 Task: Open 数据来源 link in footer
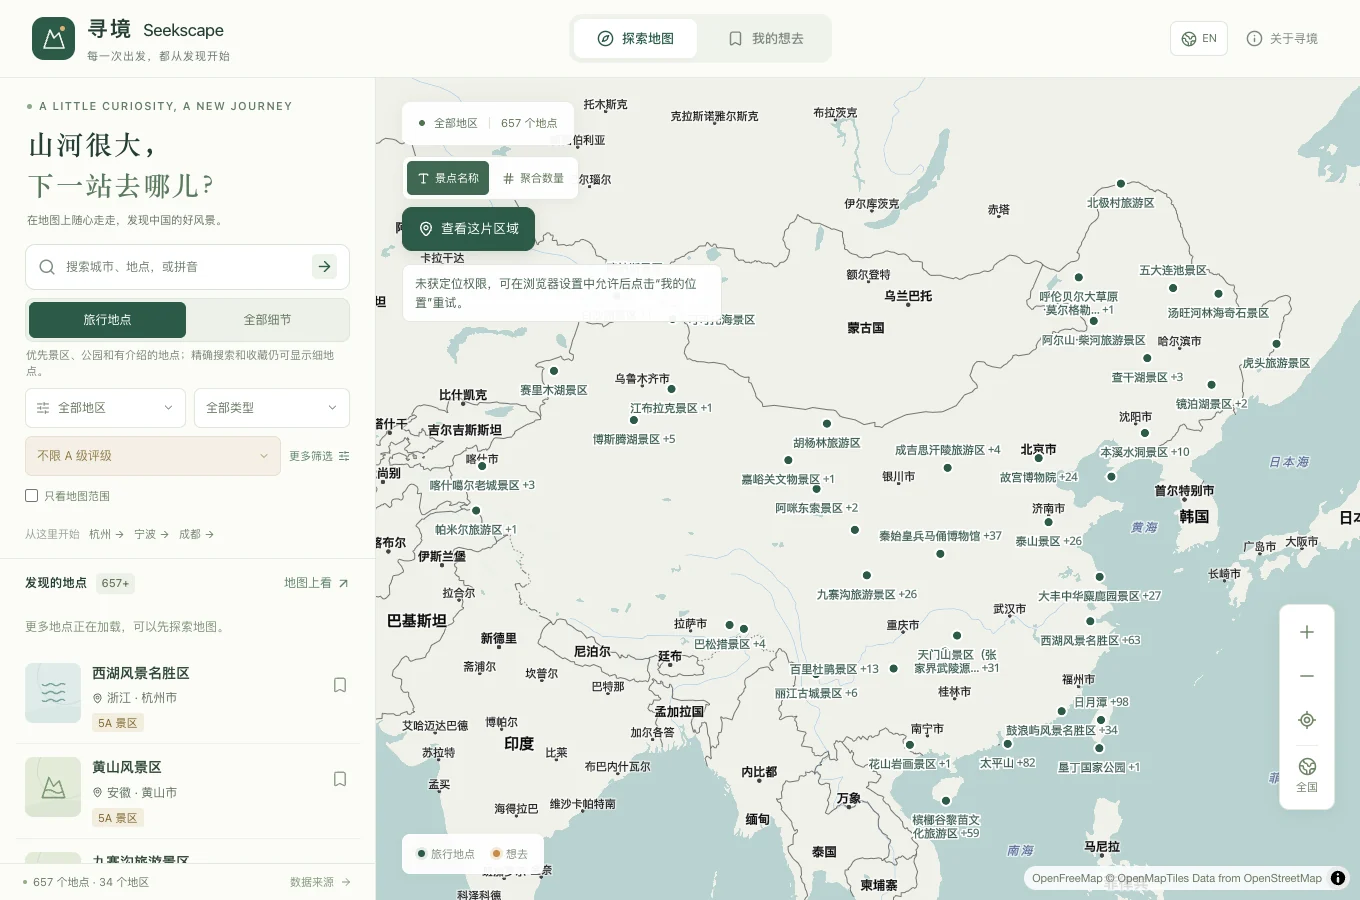pos(320,882)
